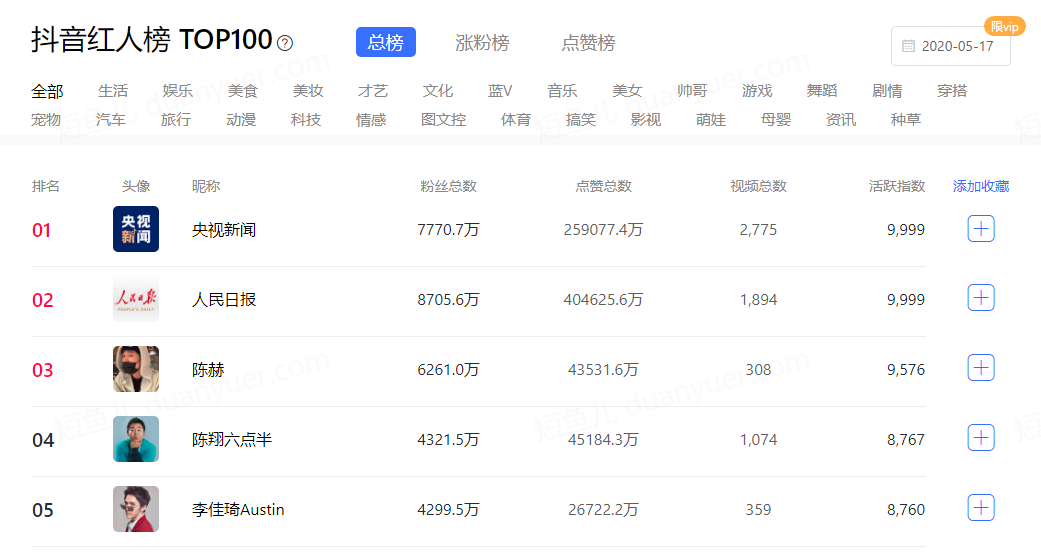This screenshot has height=555, width=1041.
Task: Open the 人民日报 nickname link
Action: tap(224, 300)
